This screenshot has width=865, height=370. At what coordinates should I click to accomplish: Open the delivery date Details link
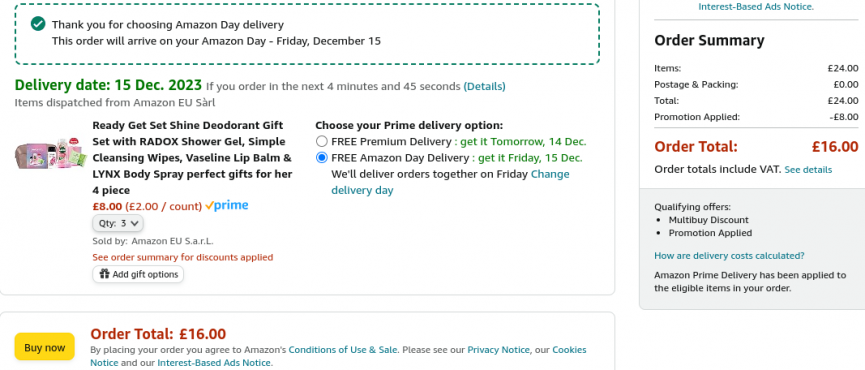coord(484,86)
